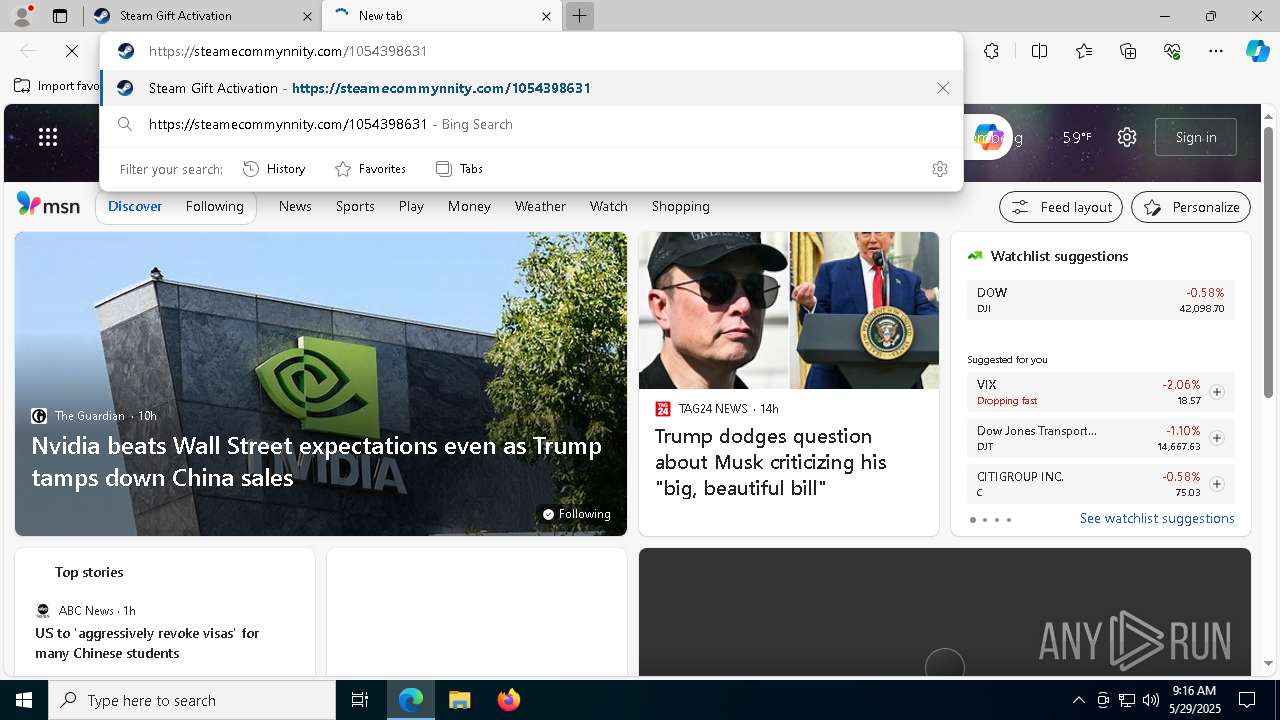Screen dimensions: 1280x720
Task: Open the MSN apps grid launcher
Action: coord(48,137)
